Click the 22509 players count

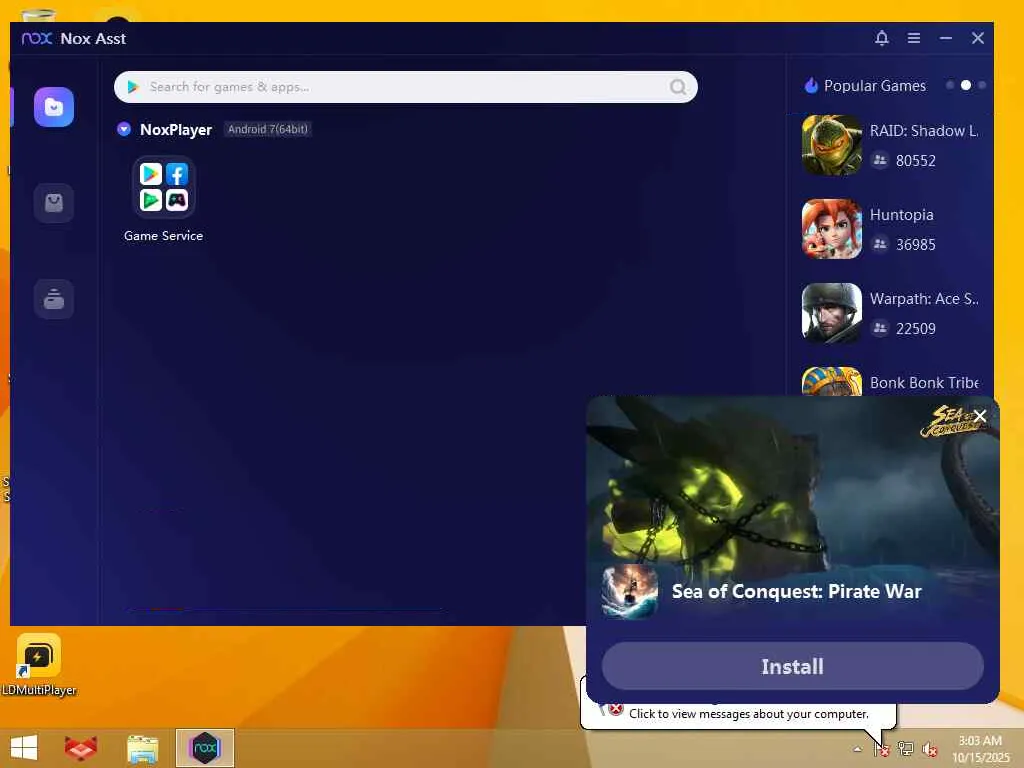pyautogui.click(x=916, y=328)
